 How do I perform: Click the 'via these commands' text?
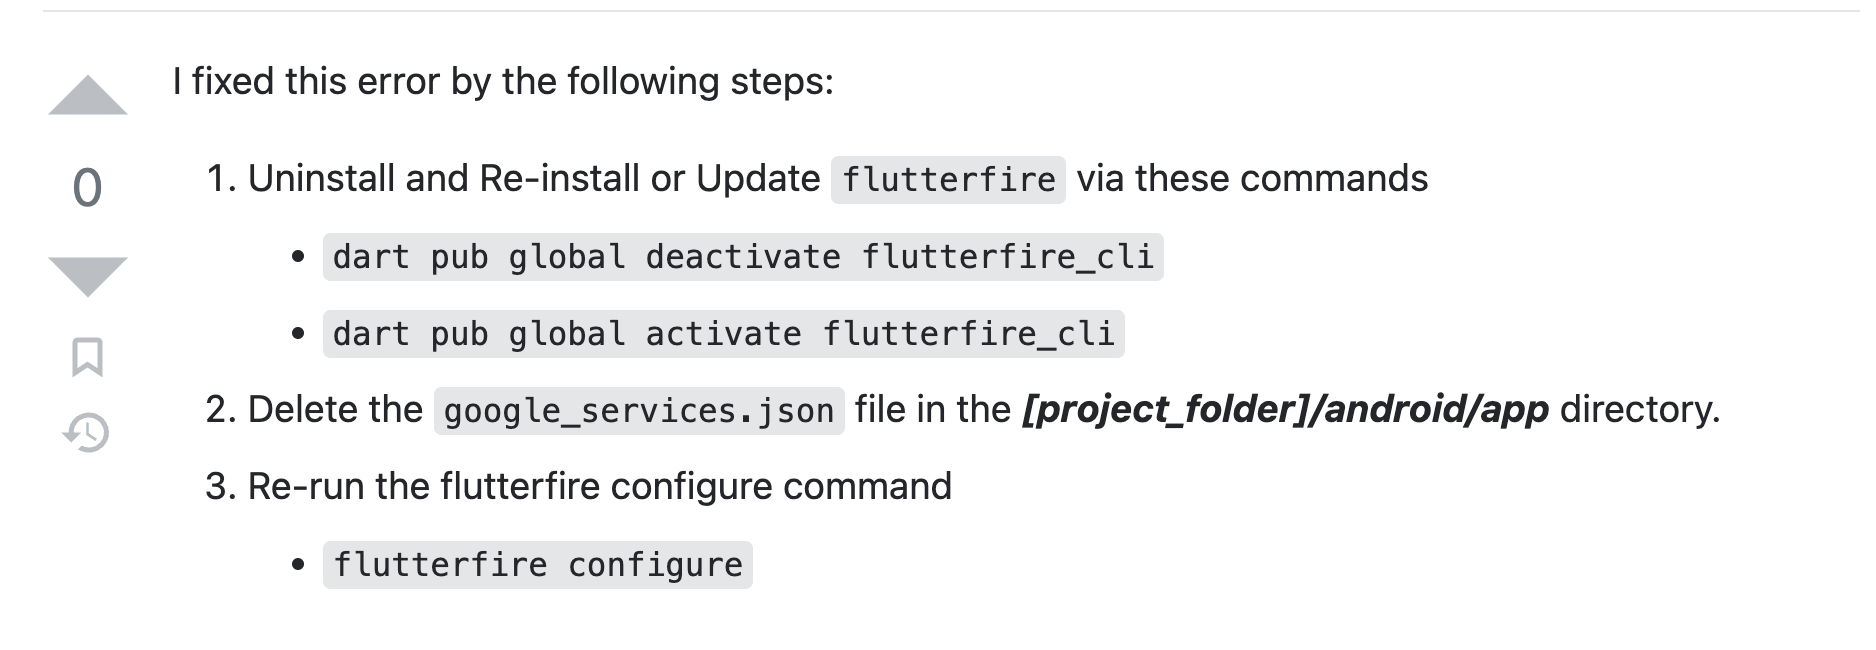tap(1252, 179)
